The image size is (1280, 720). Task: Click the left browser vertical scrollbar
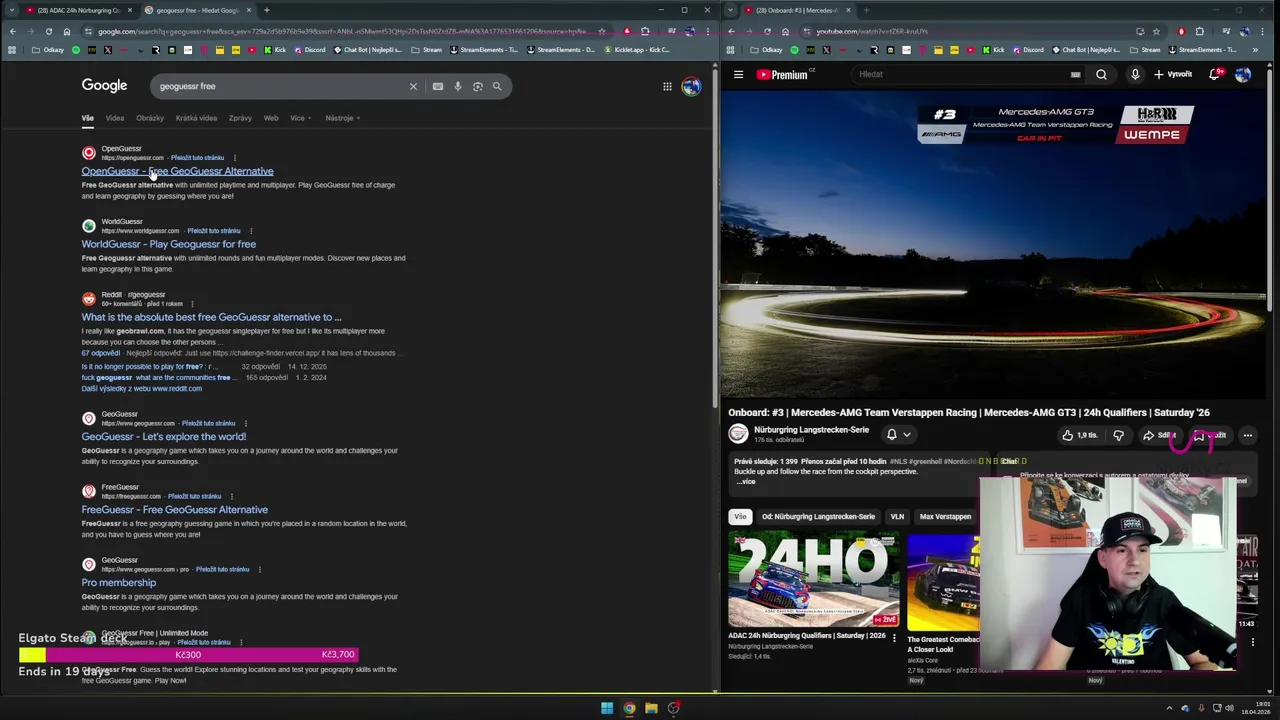click(714, 240)
